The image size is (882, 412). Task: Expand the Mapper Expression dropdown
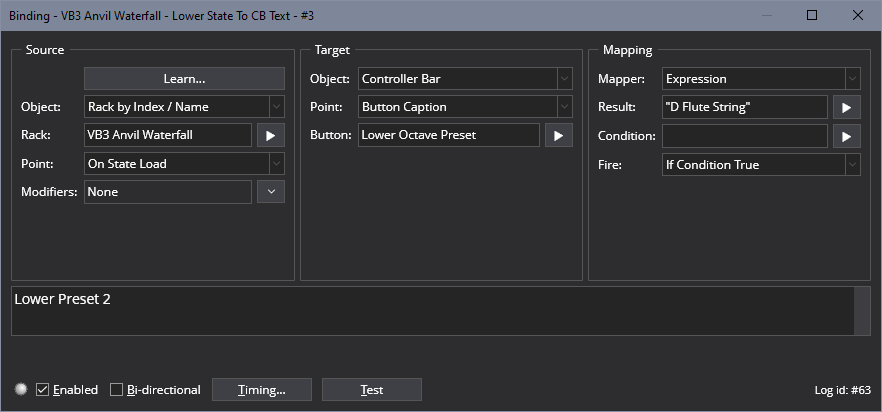tap(761, 79)
